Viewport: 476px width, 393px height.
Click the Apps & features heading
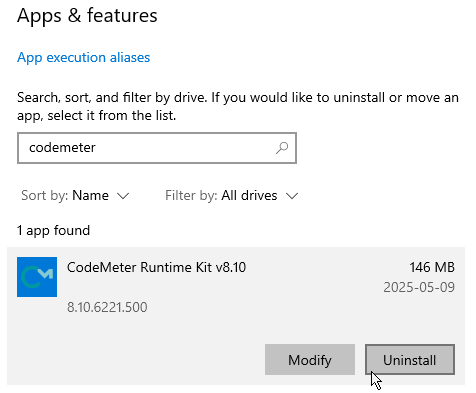[87, 15]
